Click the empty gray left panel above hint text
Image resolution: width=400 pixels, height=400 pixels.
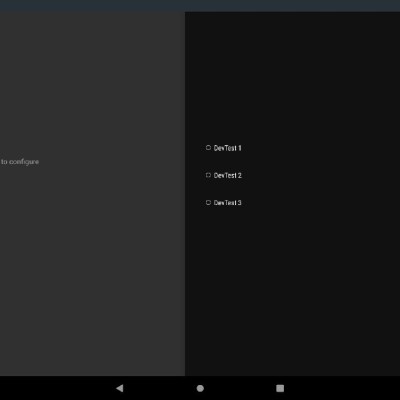92,83
